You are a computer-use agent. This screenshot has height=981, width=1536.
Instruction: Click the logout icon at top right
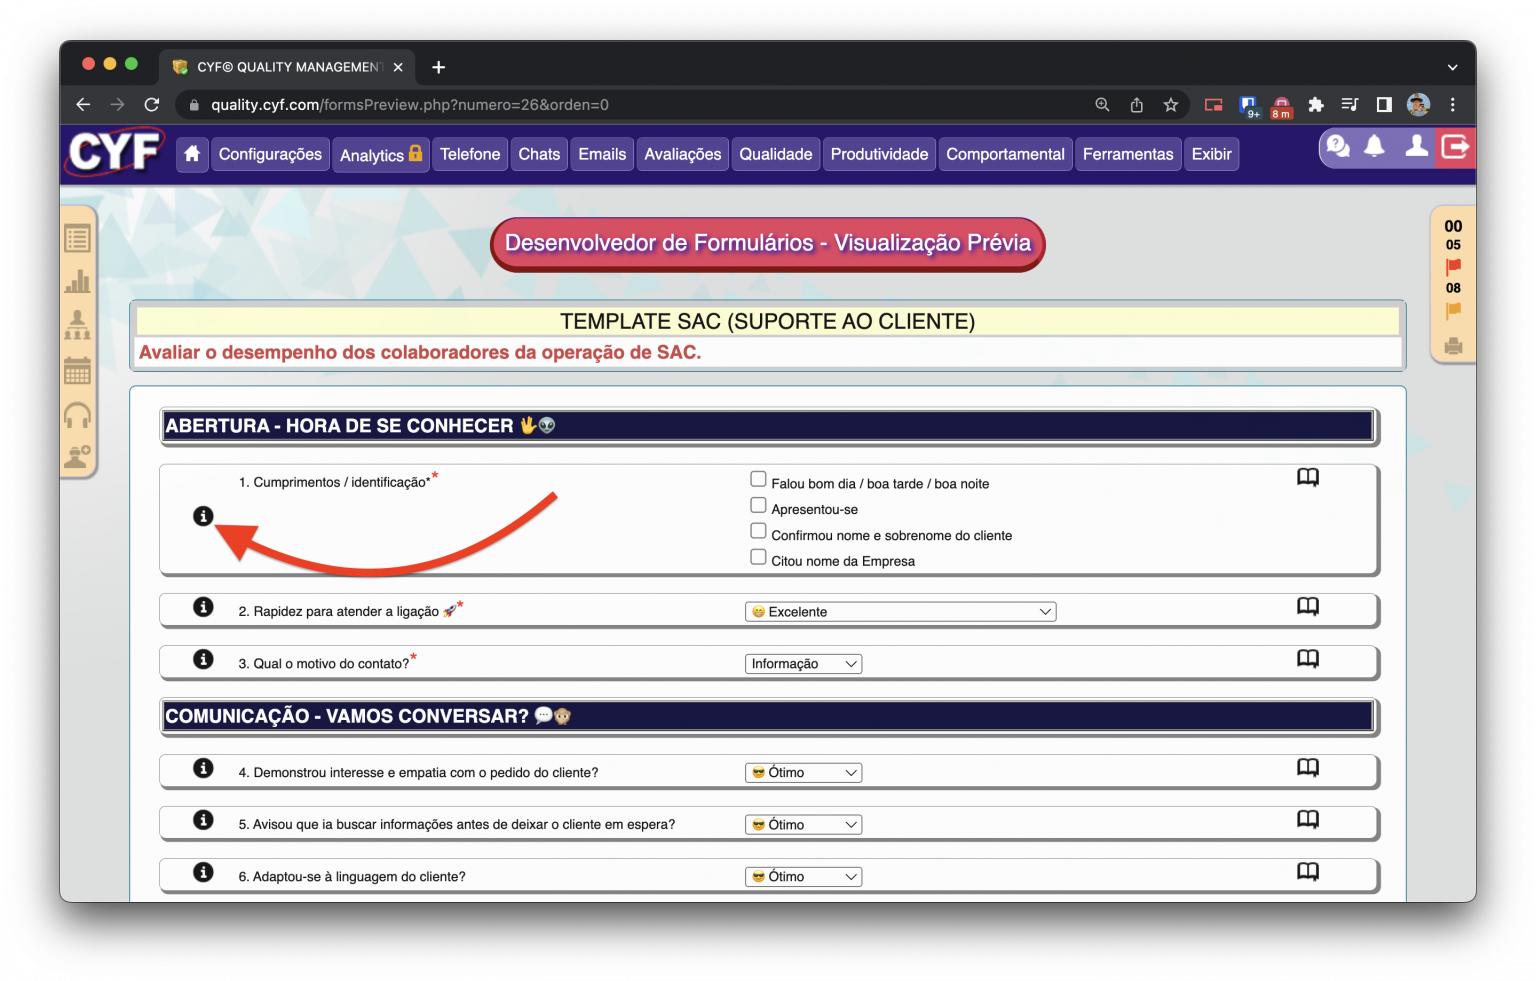pos(1455,146)
